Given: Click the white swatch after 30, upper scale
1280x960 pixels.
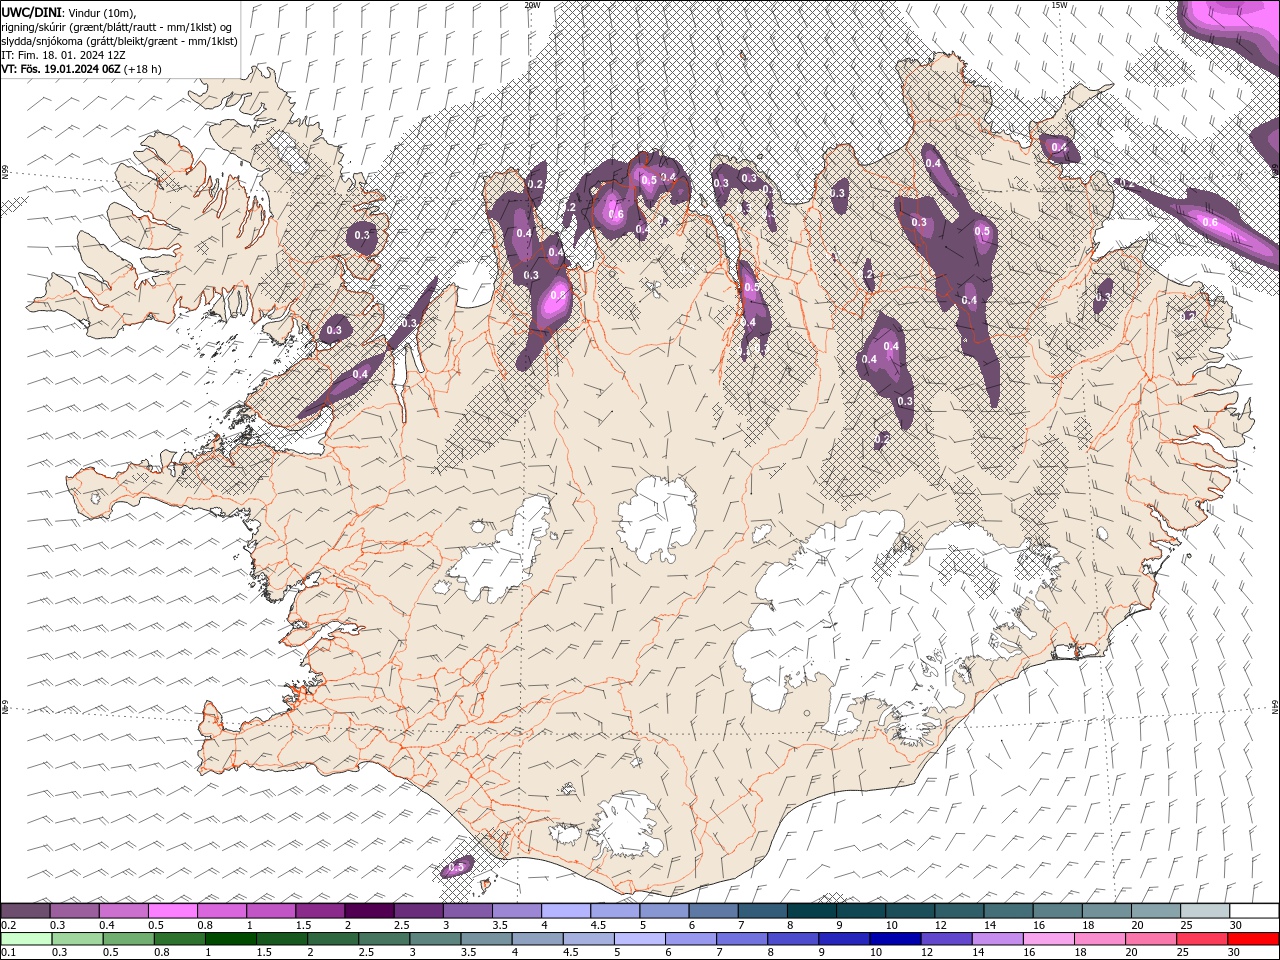Looking at the screenshot, I should [1254, 911].
